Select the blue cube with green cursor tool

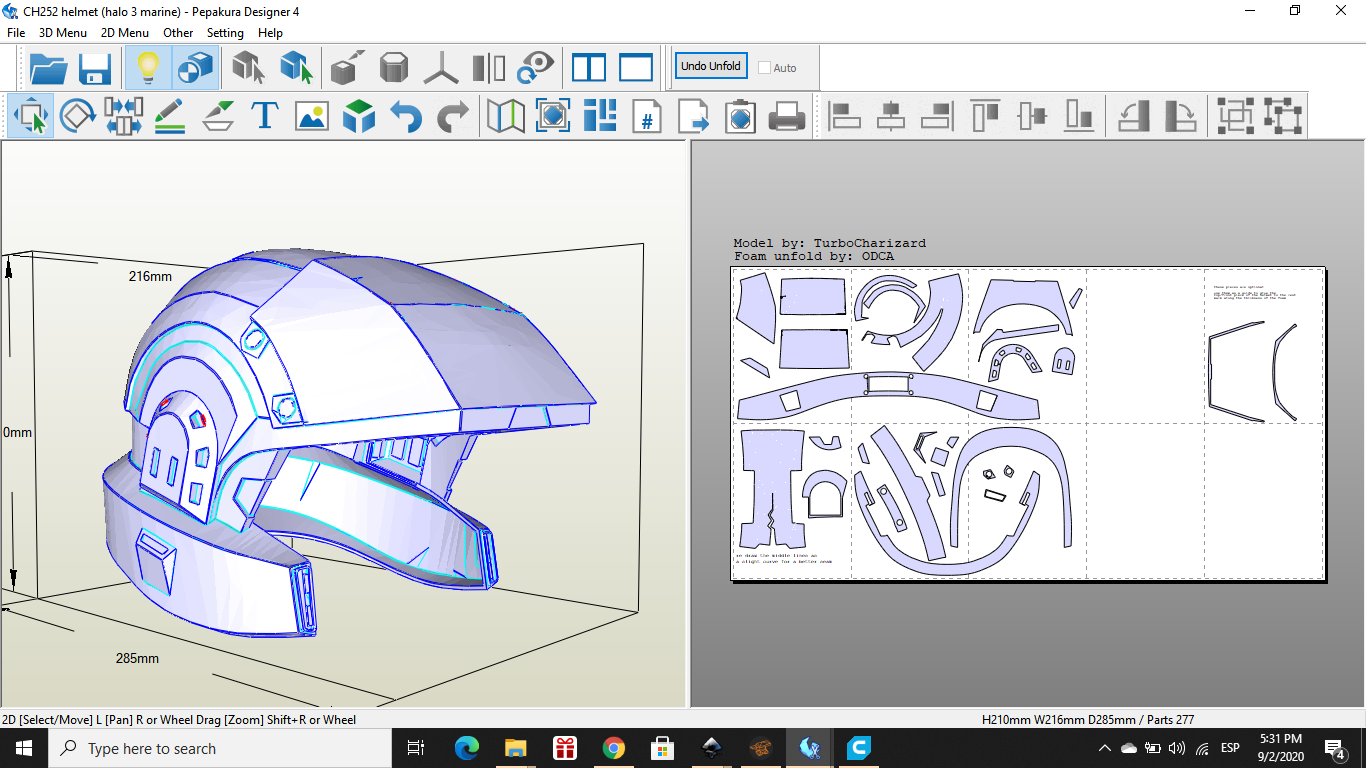pyautogui.click(x=296, y=68)
